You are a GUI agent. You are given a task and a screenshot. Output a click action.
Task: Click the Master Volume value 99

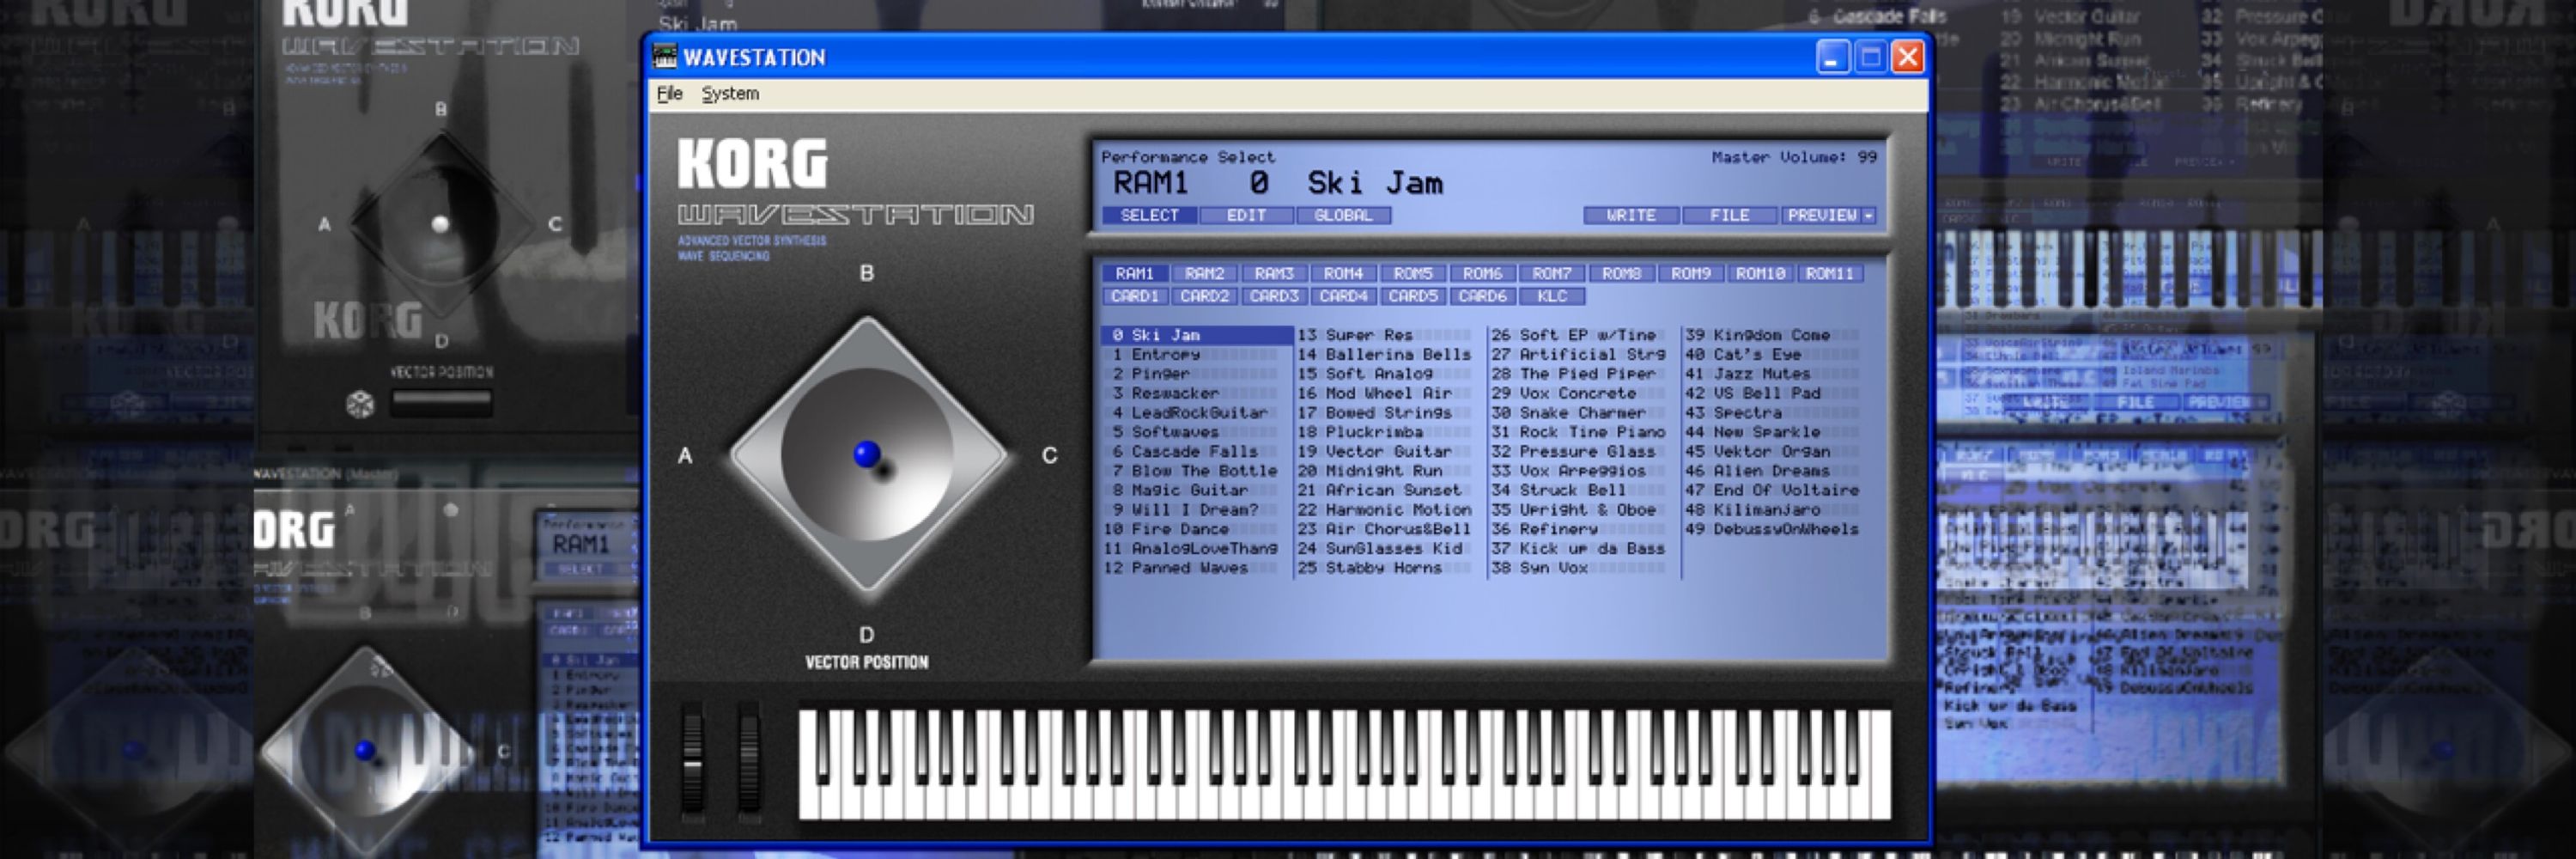click(1867, 157)
